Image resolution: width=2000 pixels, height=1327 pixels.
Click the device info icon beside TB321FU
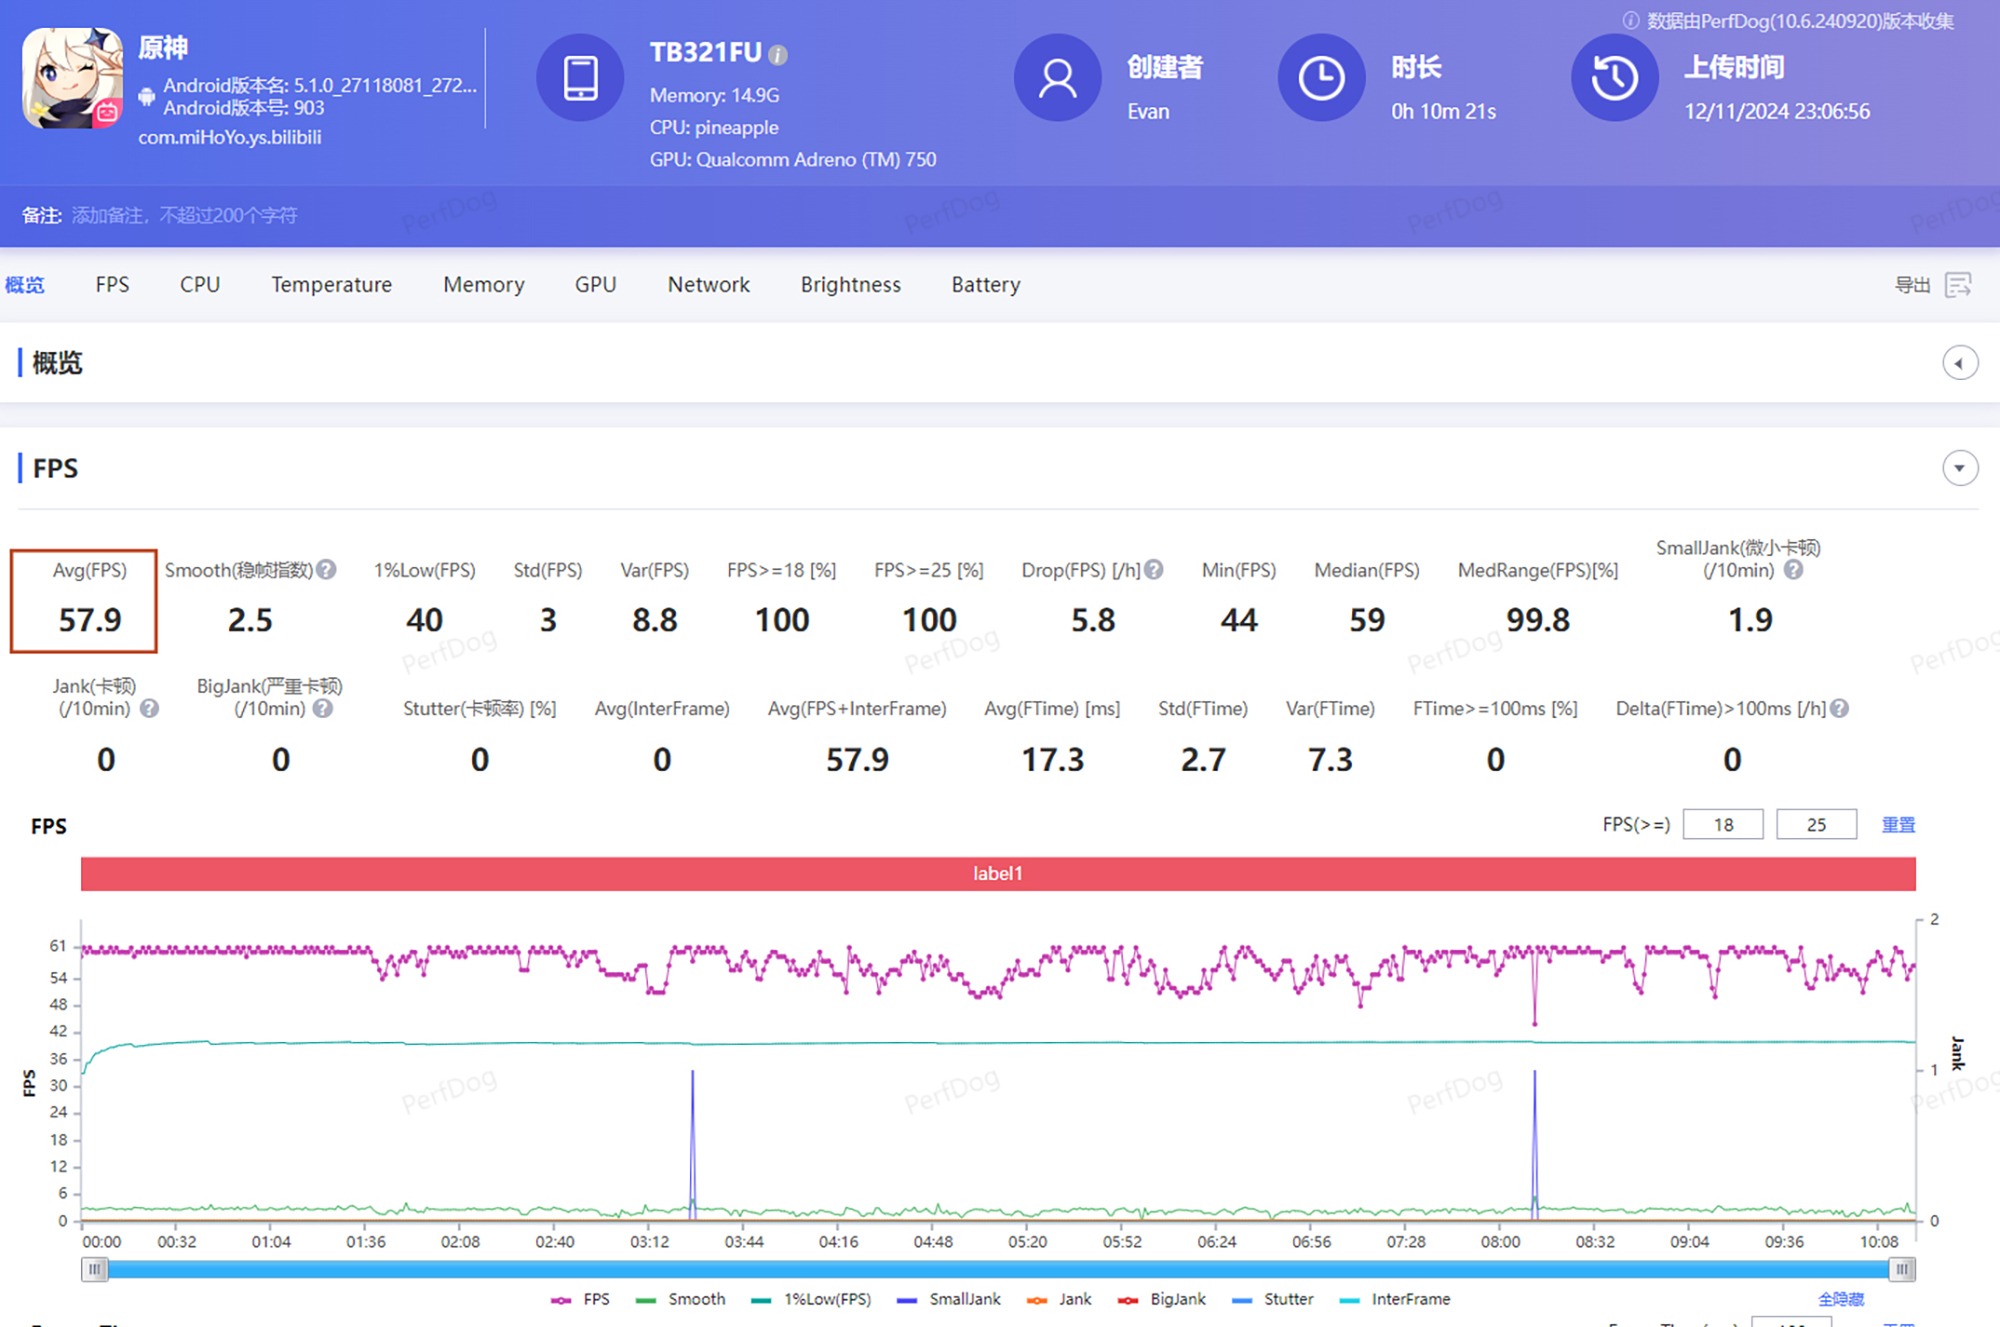coord(778,55)
